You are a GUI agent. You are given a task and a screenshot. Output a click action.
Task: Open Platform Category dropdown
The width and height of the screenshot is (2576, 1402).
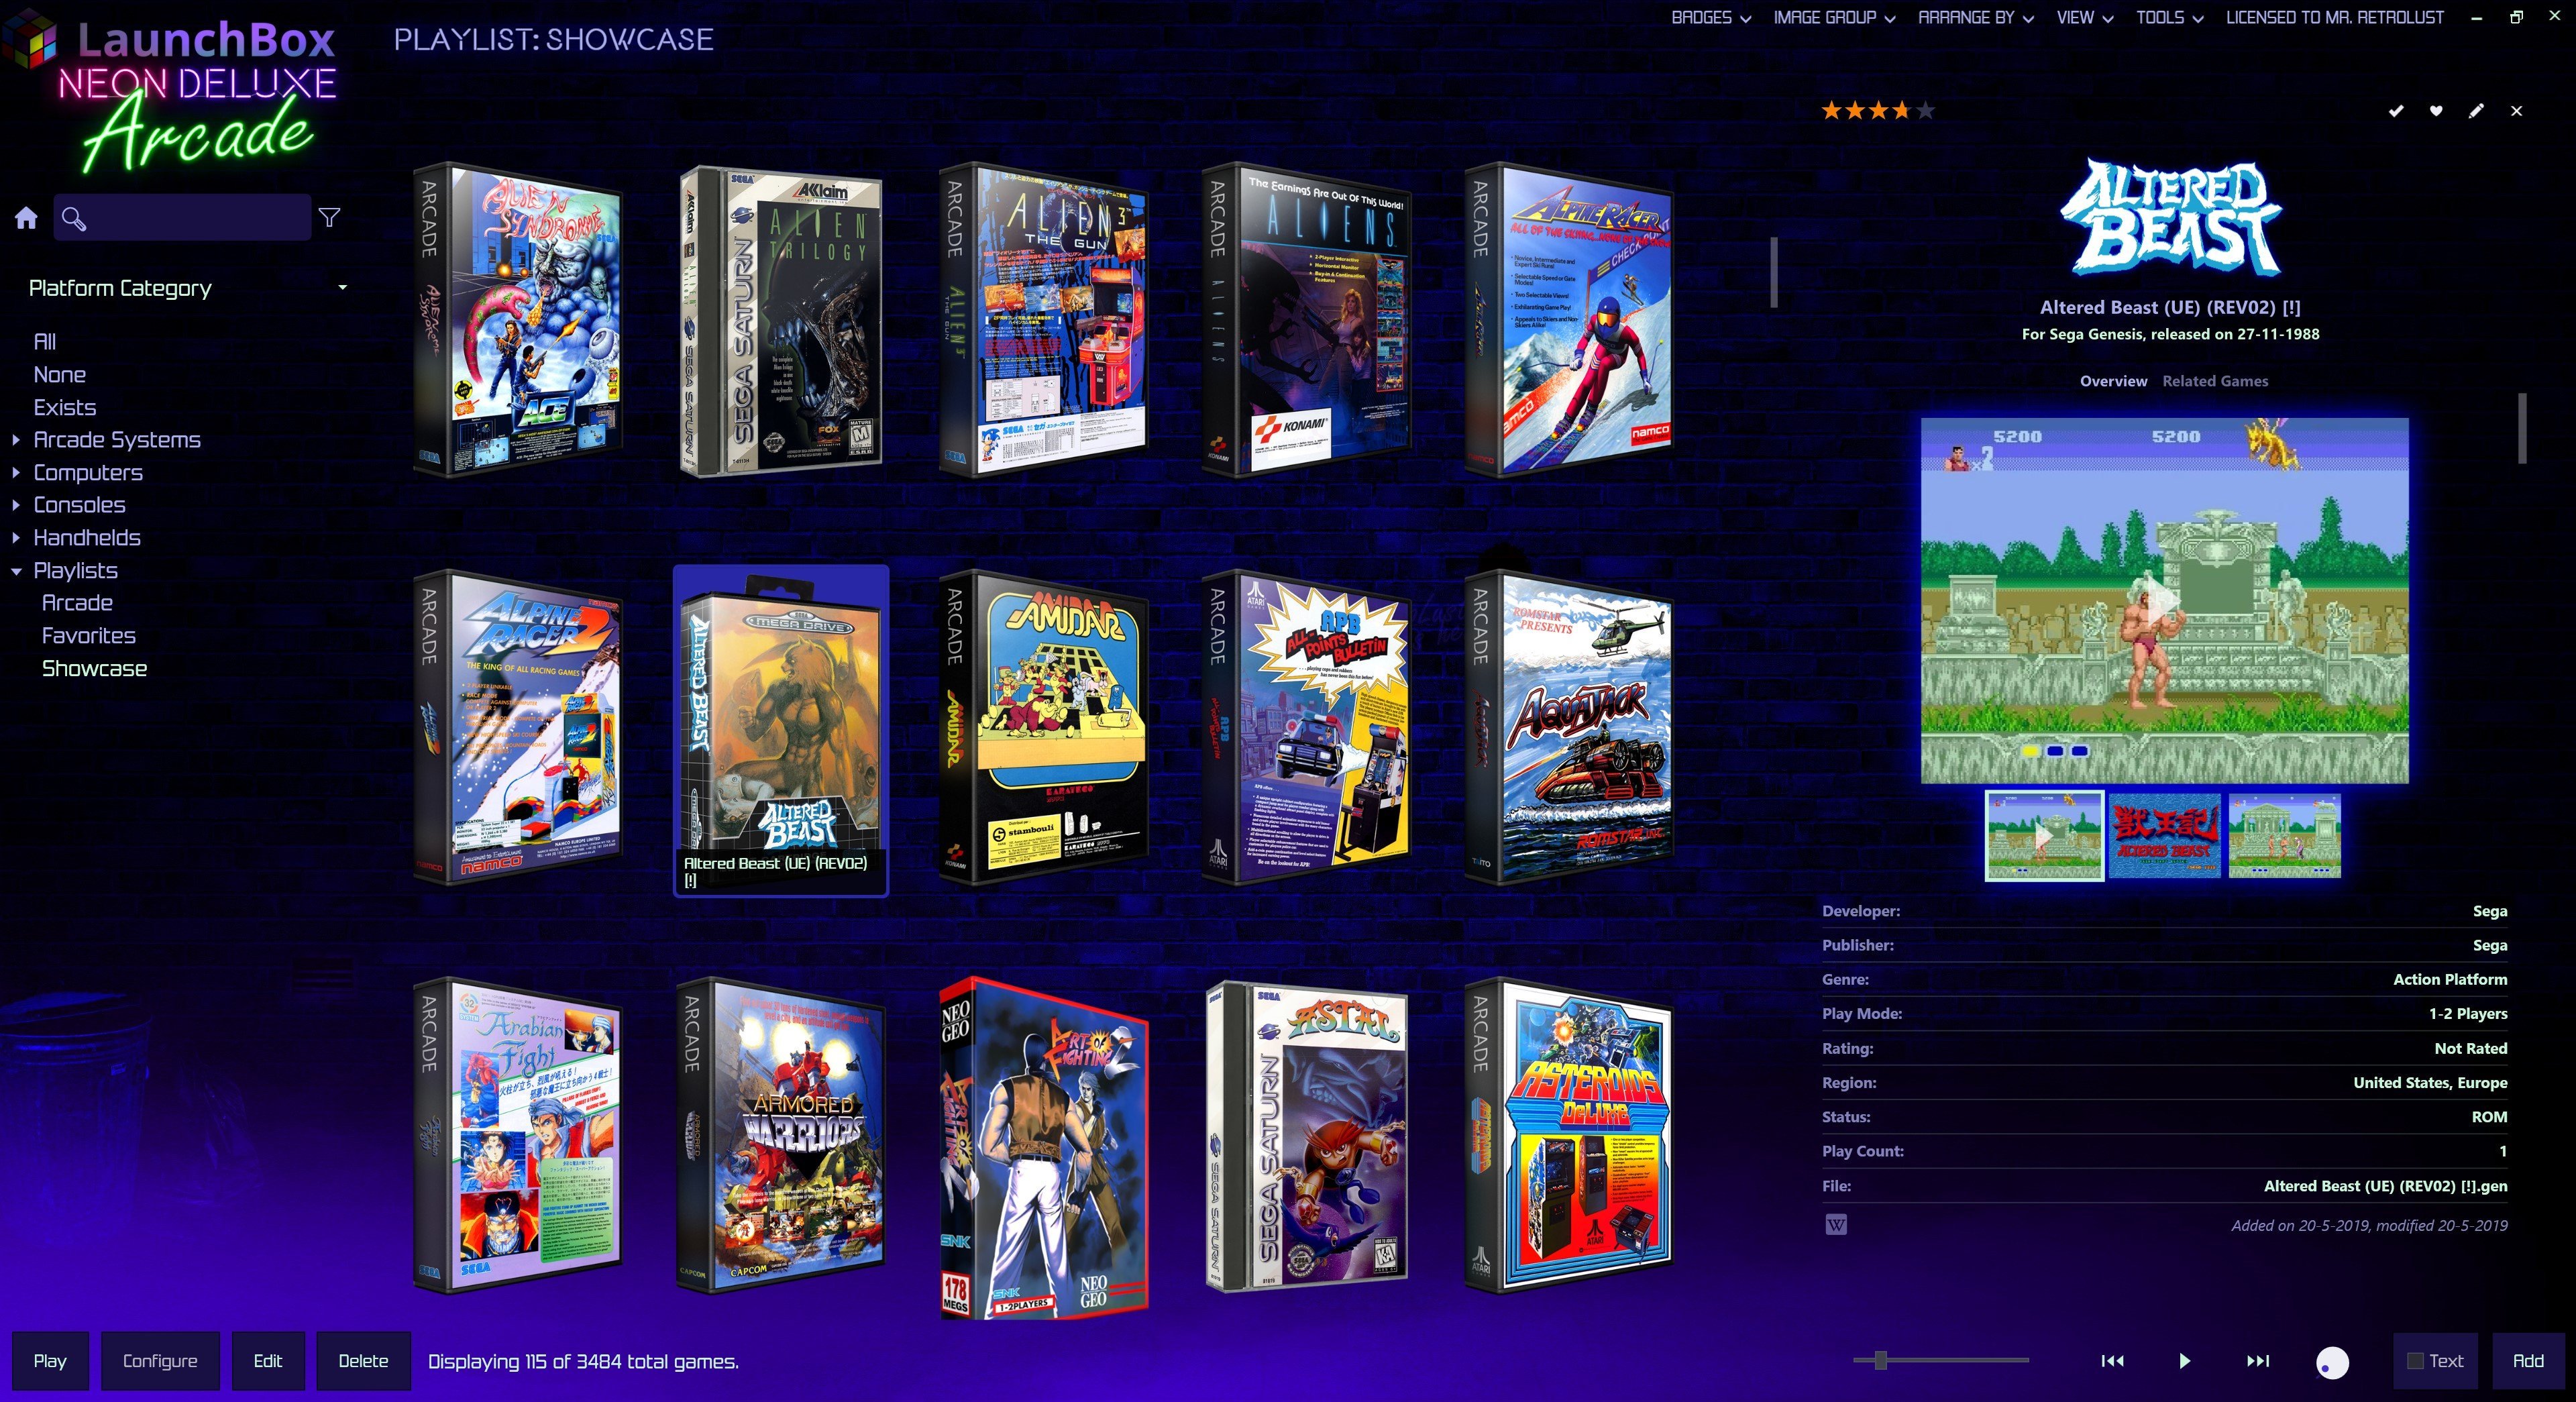(188, 288)
